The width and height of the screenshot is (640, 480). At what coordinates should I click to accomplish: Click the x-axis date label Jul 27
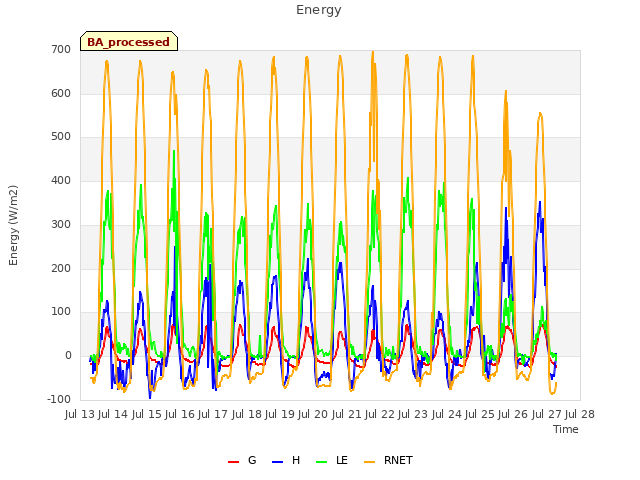point(547,414)
